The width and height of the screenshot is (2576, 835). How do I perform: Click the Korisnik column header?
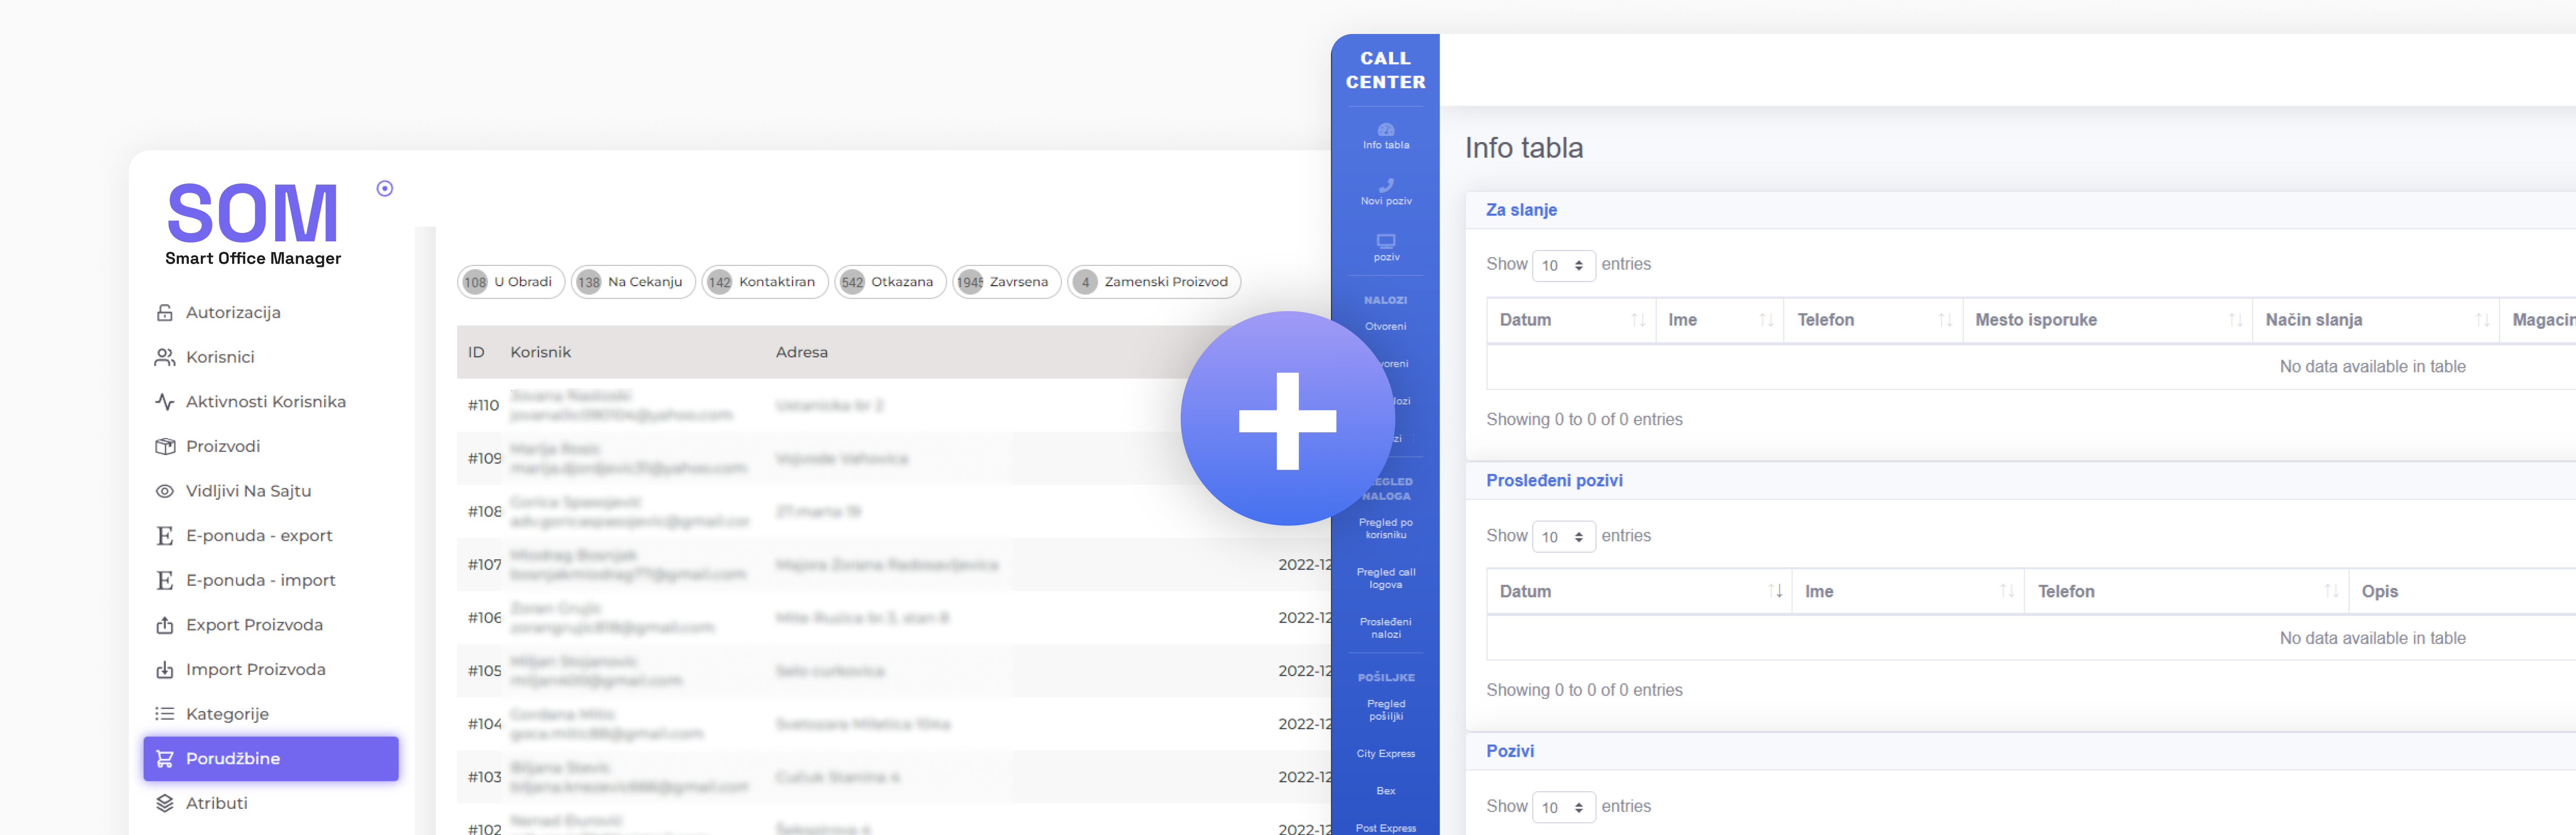pos(541,352)
